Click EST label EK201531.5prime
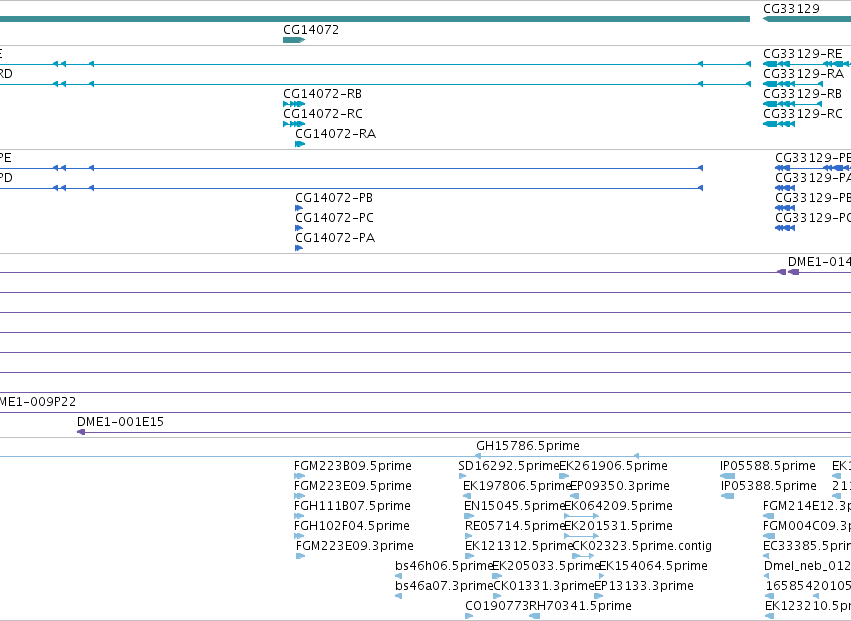The height and width of the screenshot is (621, 851). [618, 527]
